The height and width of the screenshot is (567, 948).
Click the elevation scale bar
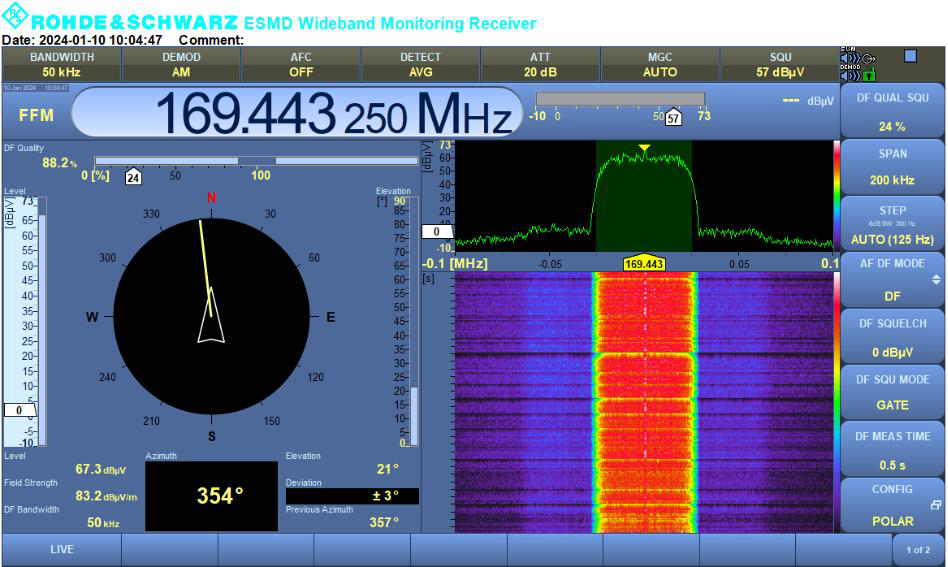414,322
